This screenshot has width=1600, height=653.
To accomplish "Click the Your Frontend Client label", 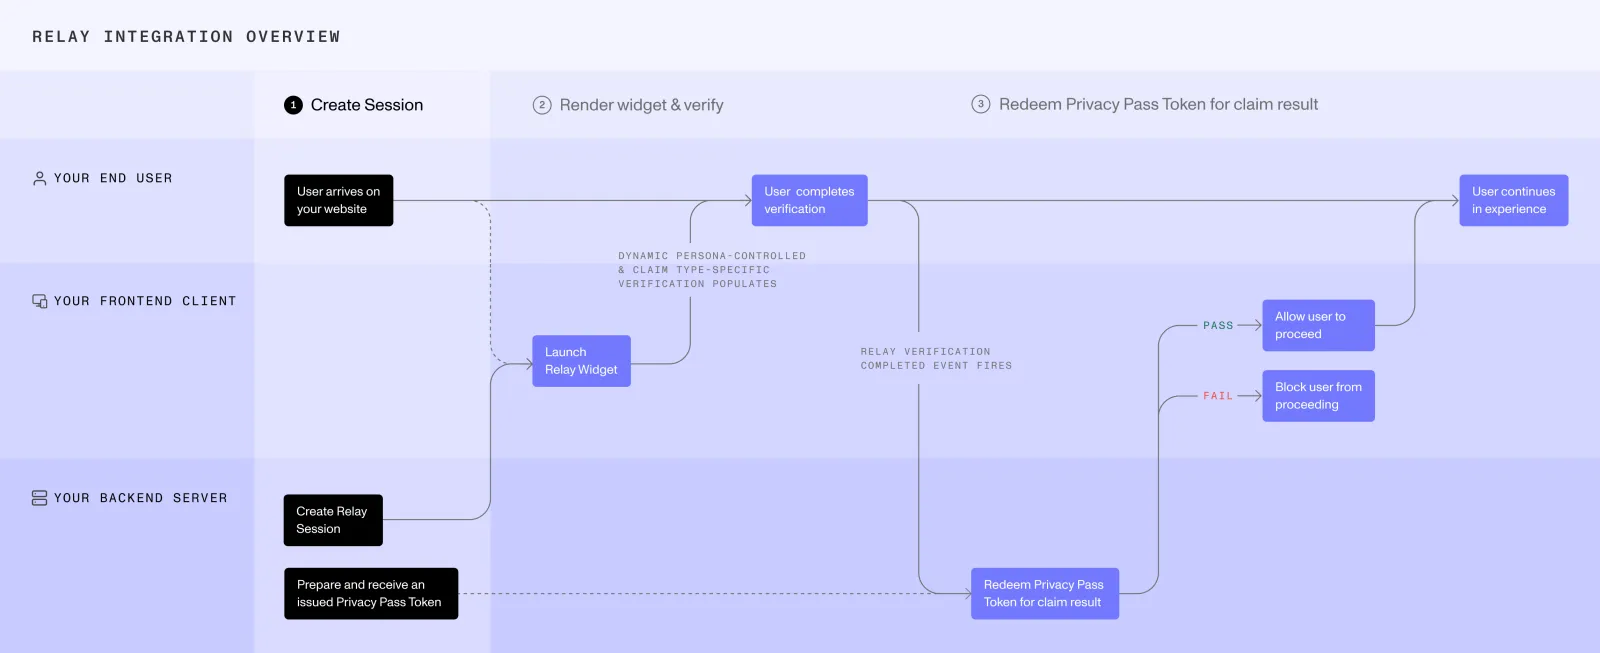I will click(x=145, y=301).
